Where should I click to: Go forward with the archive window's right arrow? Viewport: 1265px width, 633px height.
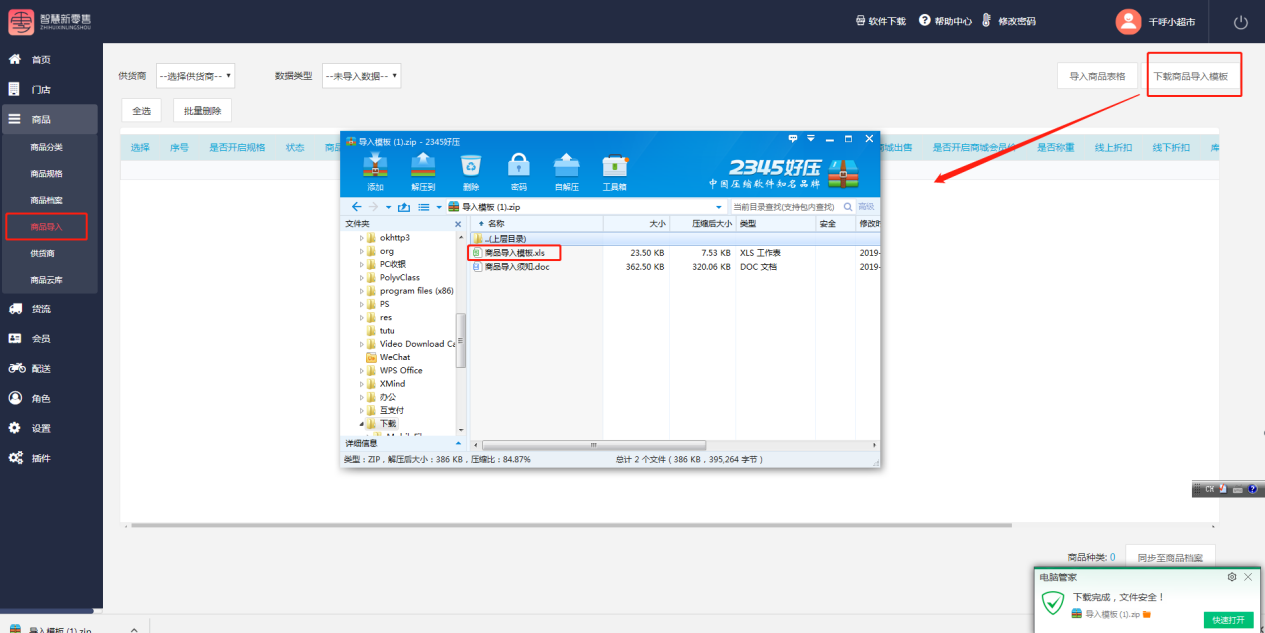374,207
